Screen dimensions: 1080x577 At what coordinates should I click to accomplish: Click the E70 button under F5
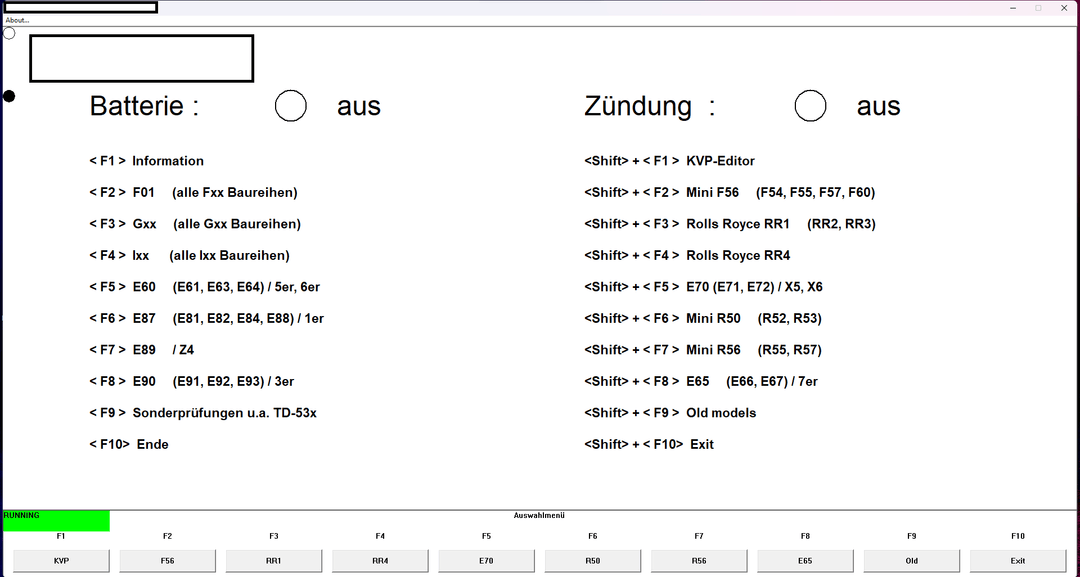pyautogui.click(x=486, y=561)
